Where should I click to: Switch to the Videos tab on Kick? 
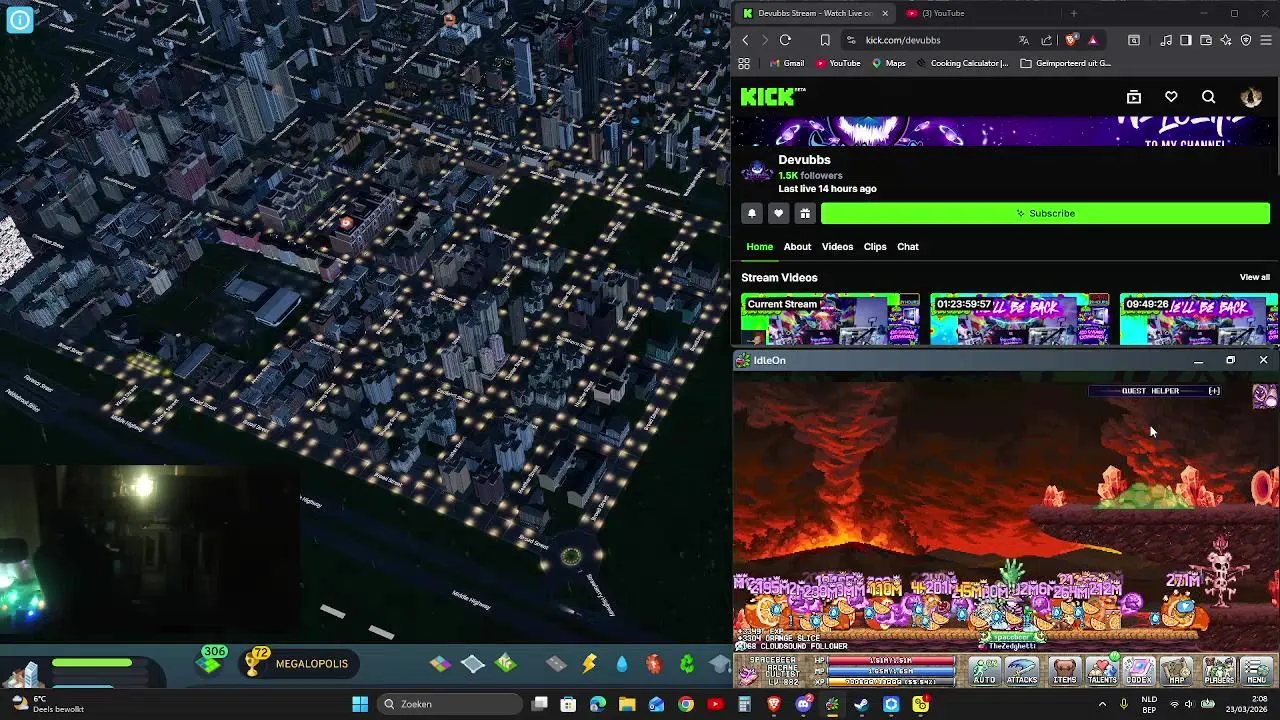(x=837, y=247)
